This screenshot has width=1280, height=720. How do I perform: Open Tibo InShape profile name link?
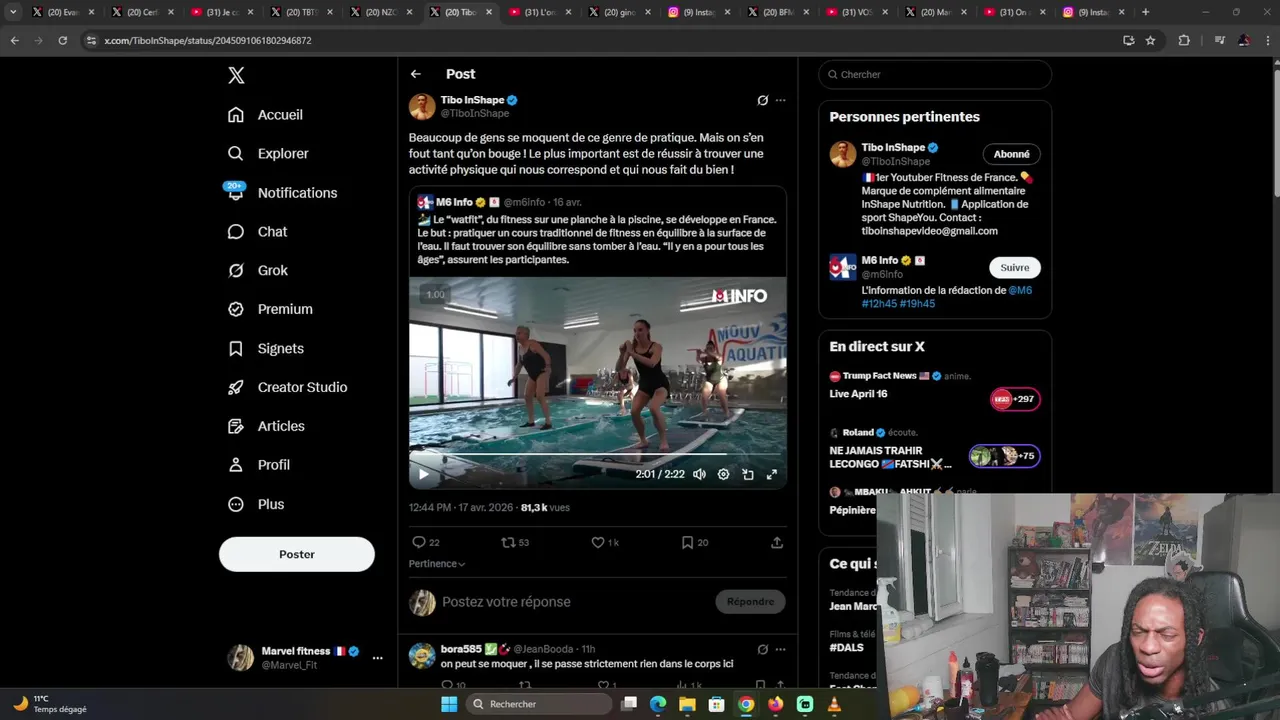(472, 100)
